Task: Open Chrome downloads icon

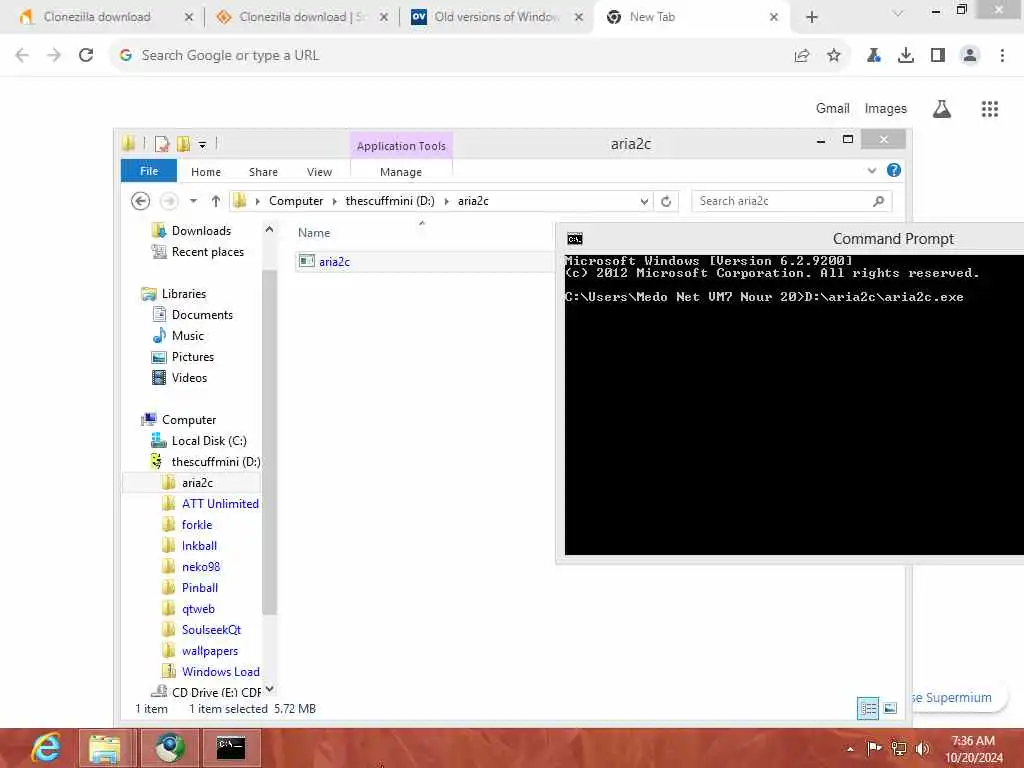Action: (906, 56)
